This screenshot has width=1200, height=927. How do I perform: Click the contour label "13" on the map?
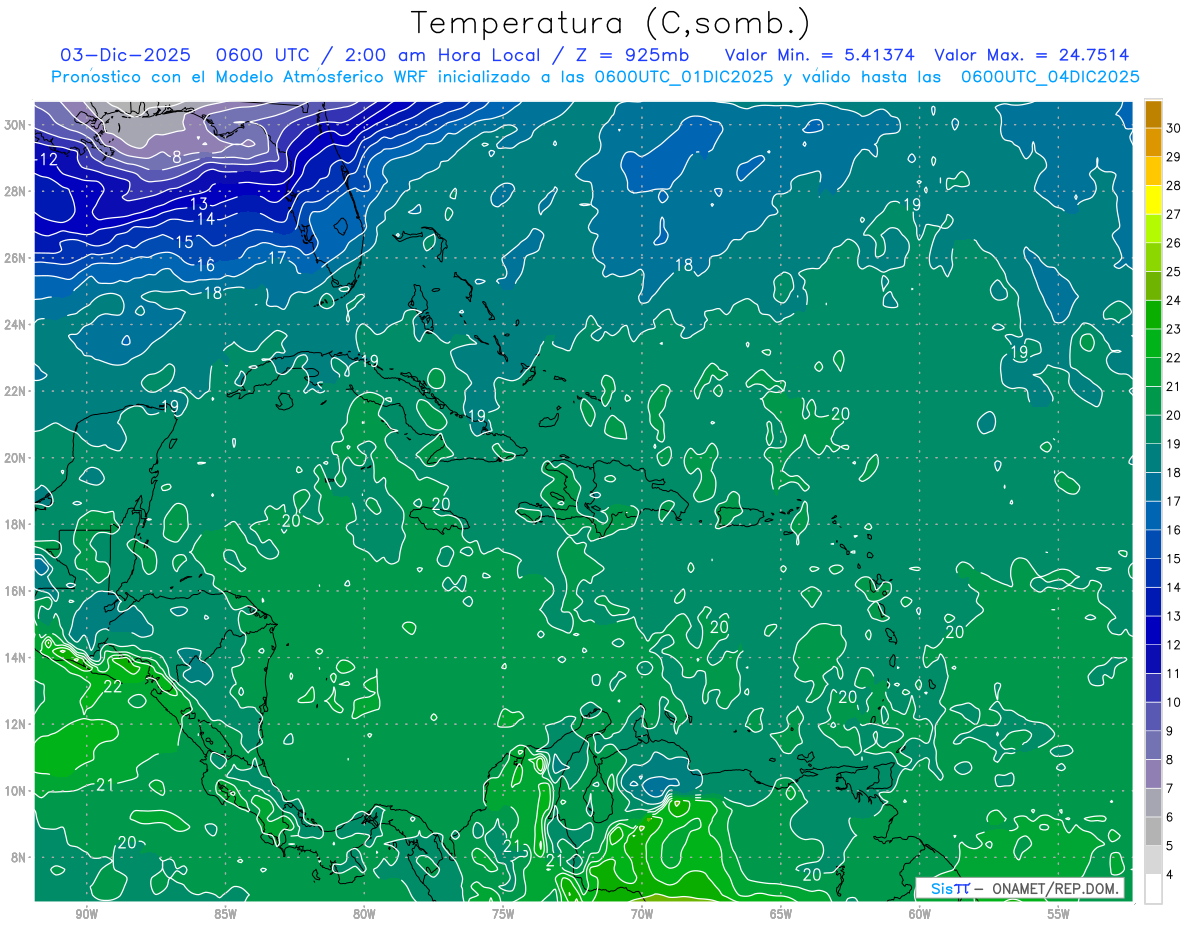click(x=199, y=204)
